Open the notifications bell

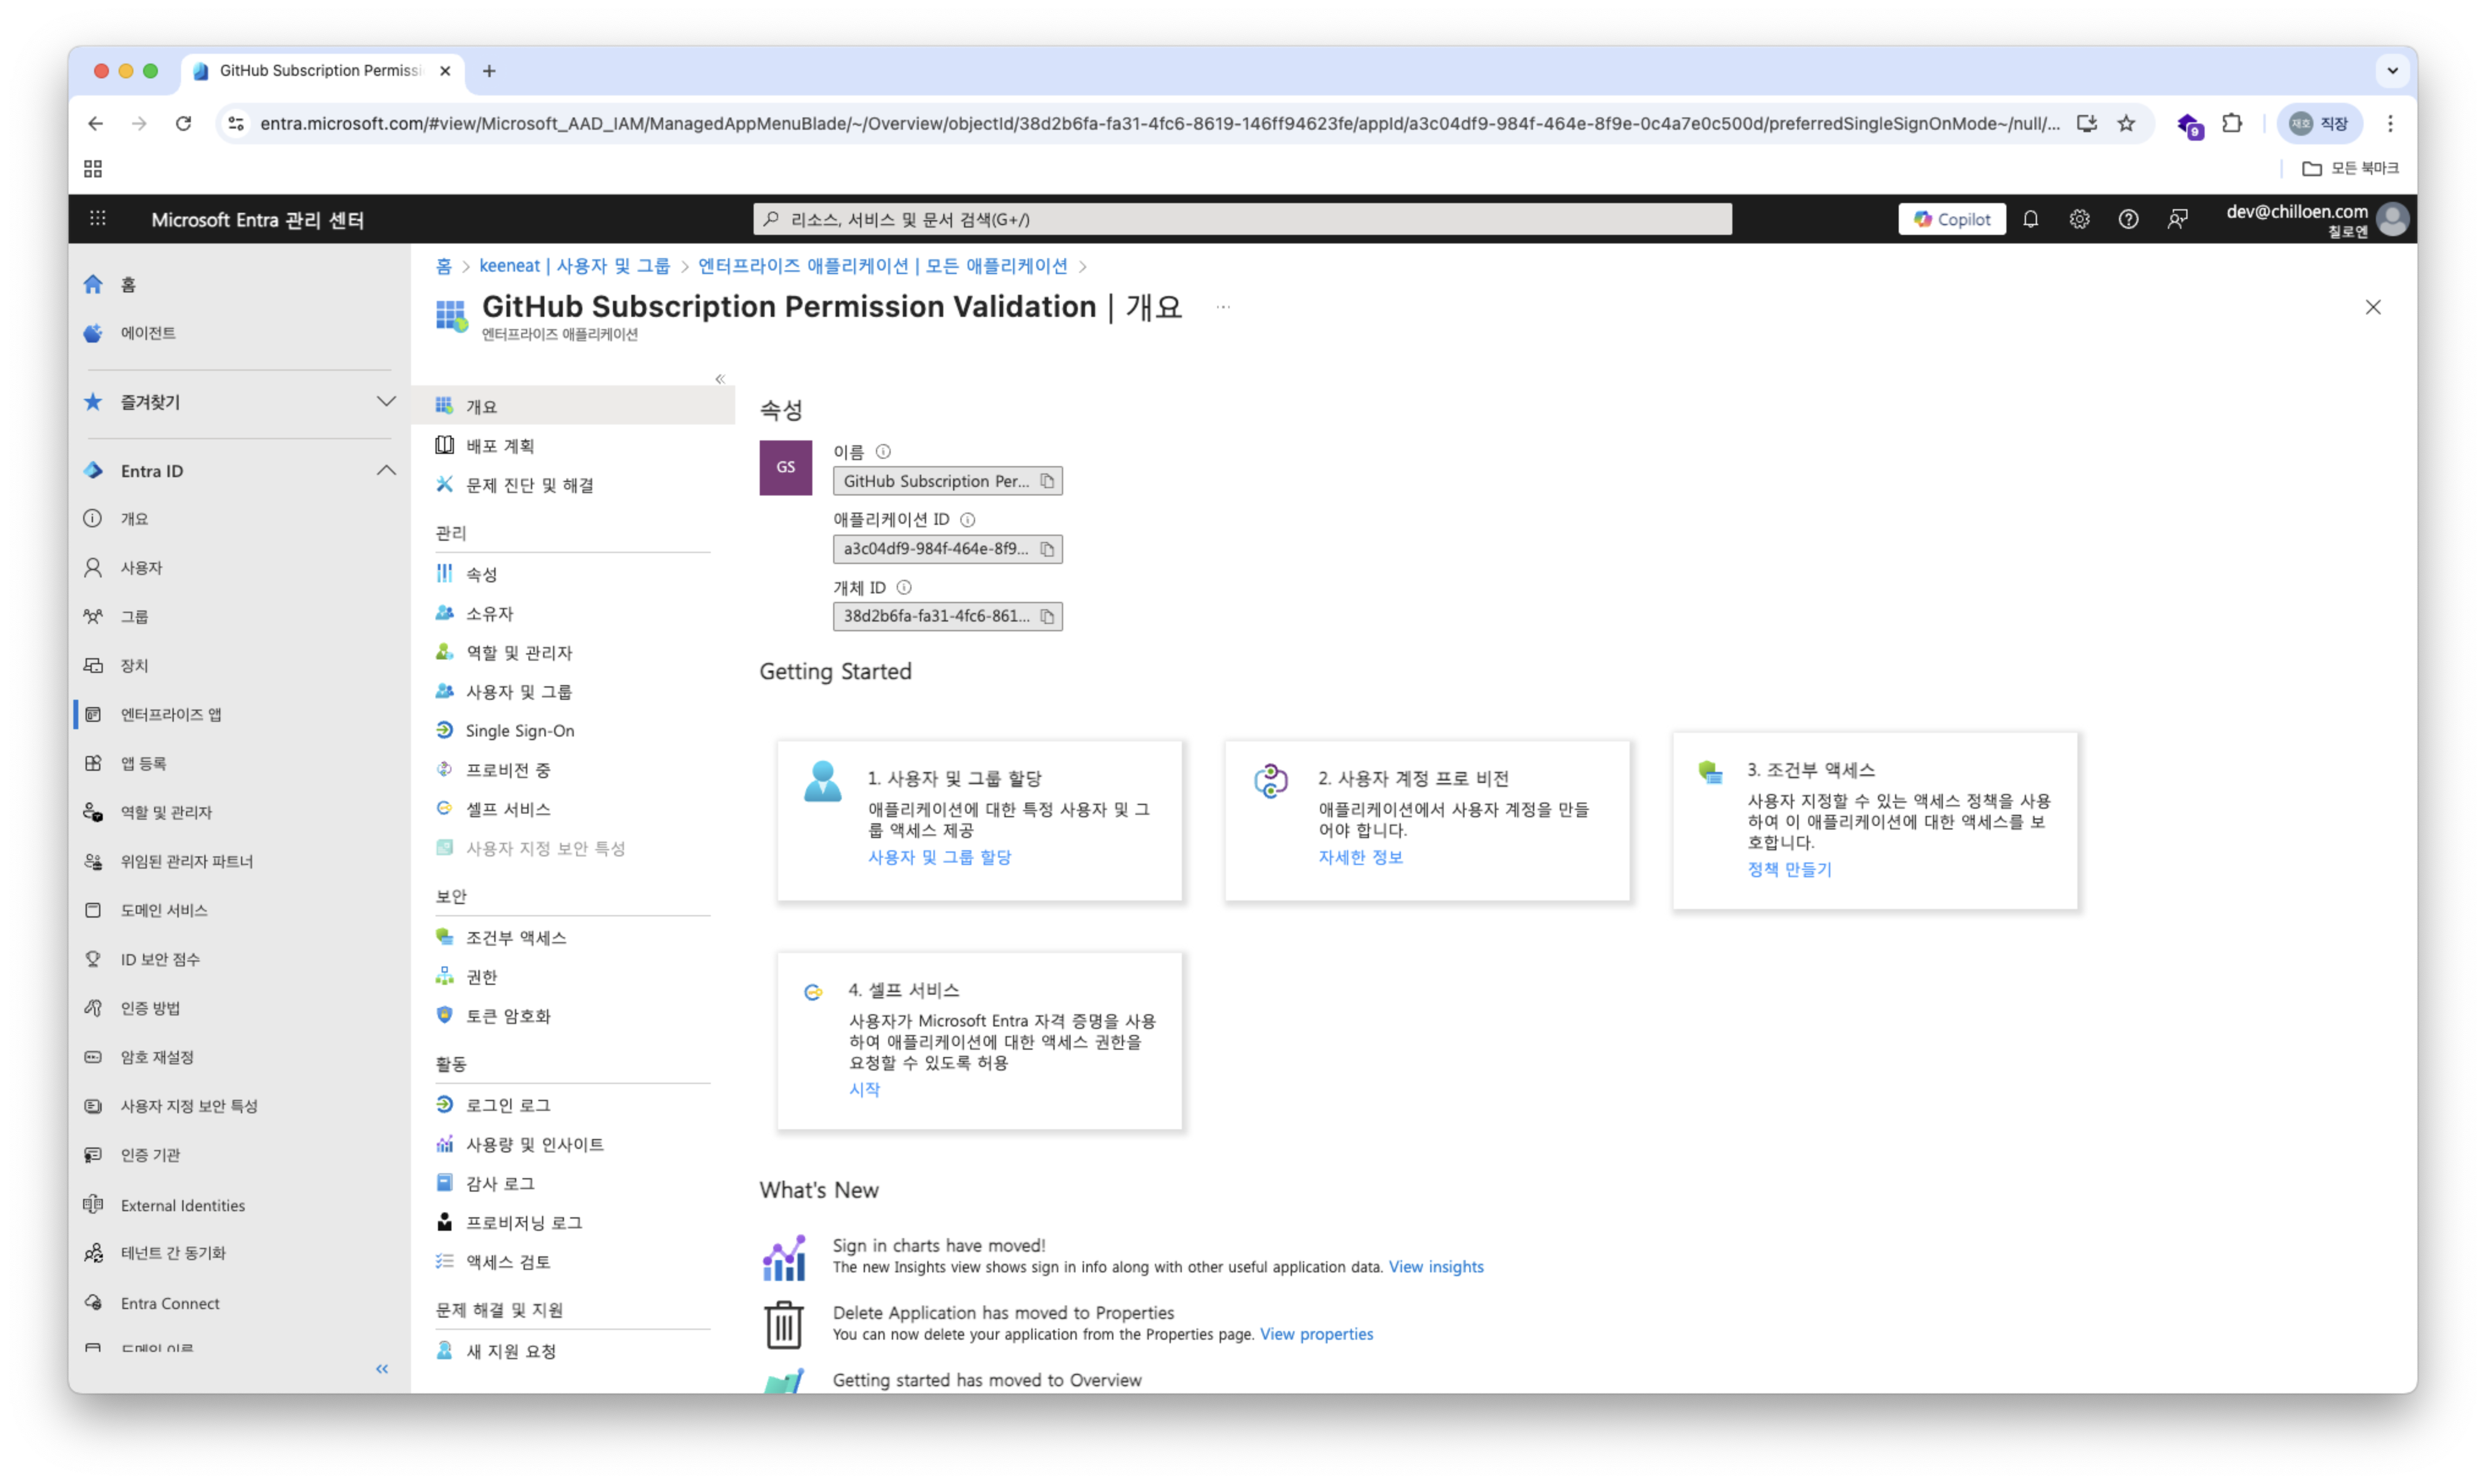(x=2030, y=219)
